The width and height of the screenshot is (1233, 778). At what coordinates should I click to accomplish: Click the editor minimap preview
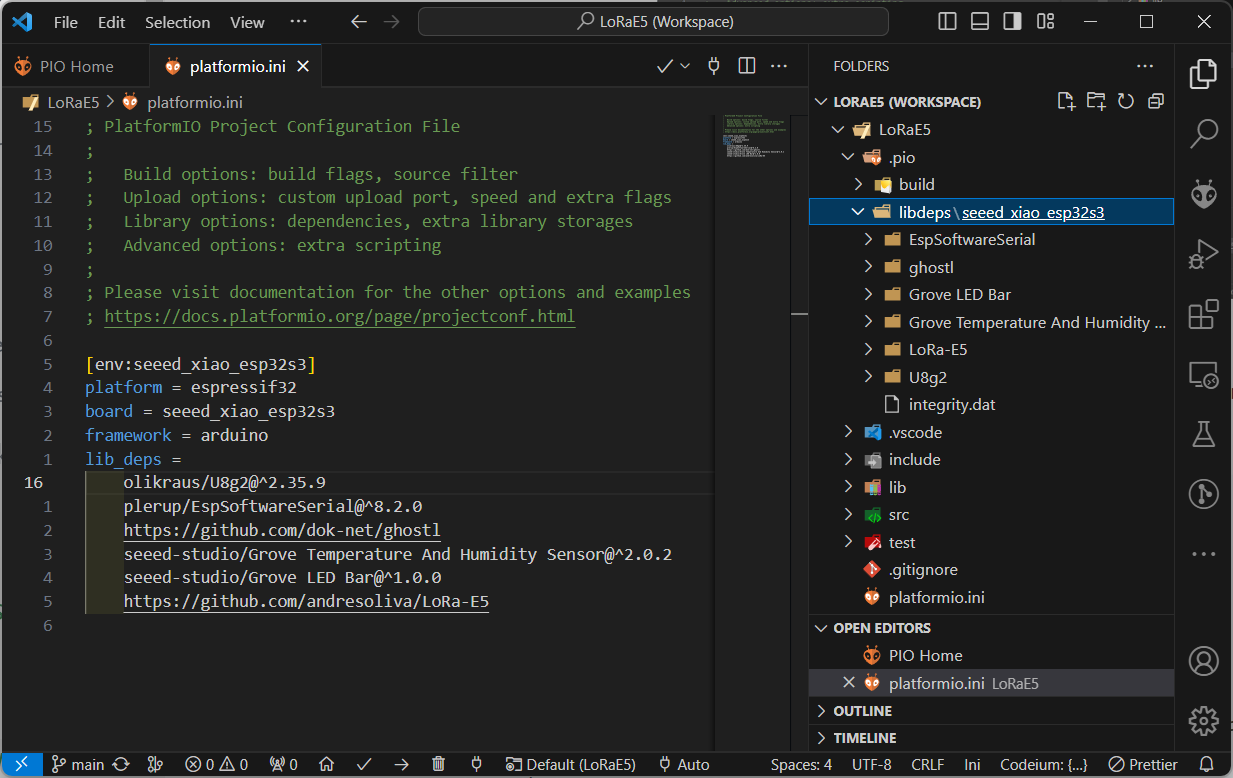point(755,136)
